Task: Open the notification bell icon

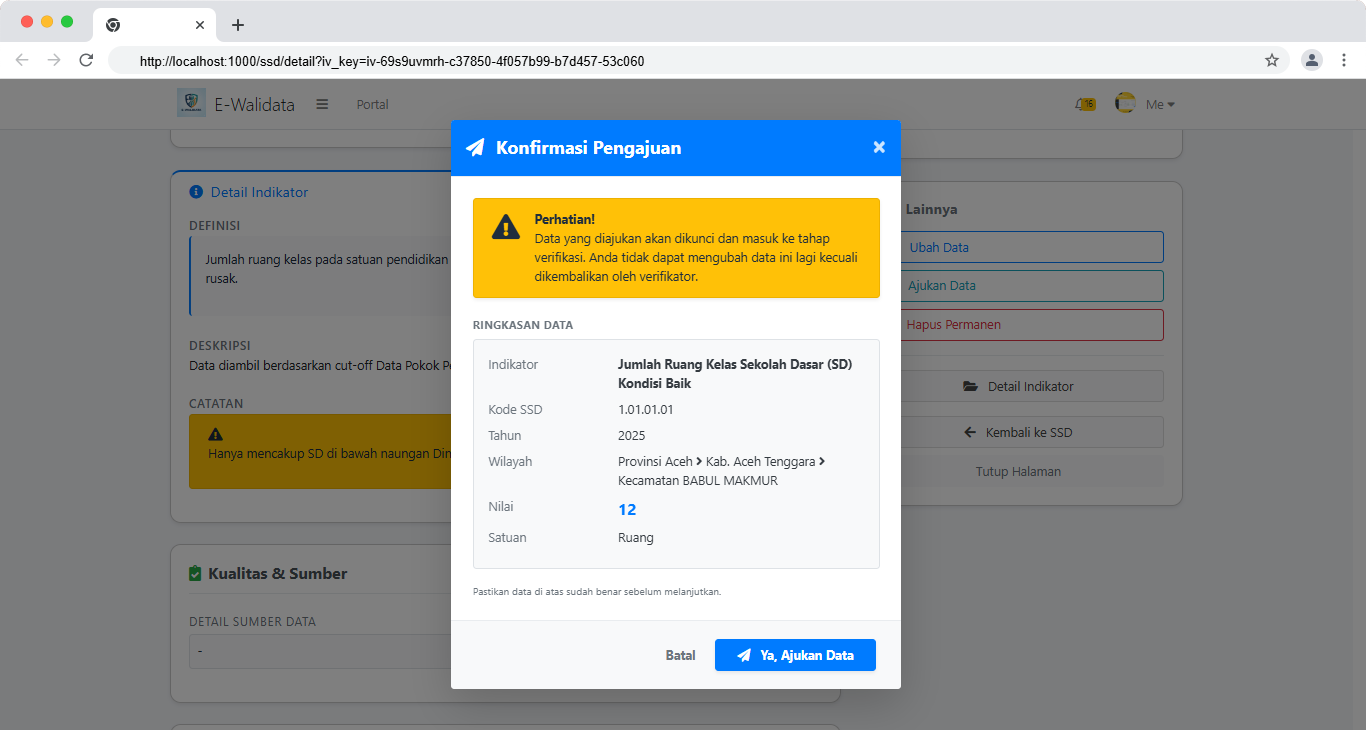Action: click(1083, 104)
